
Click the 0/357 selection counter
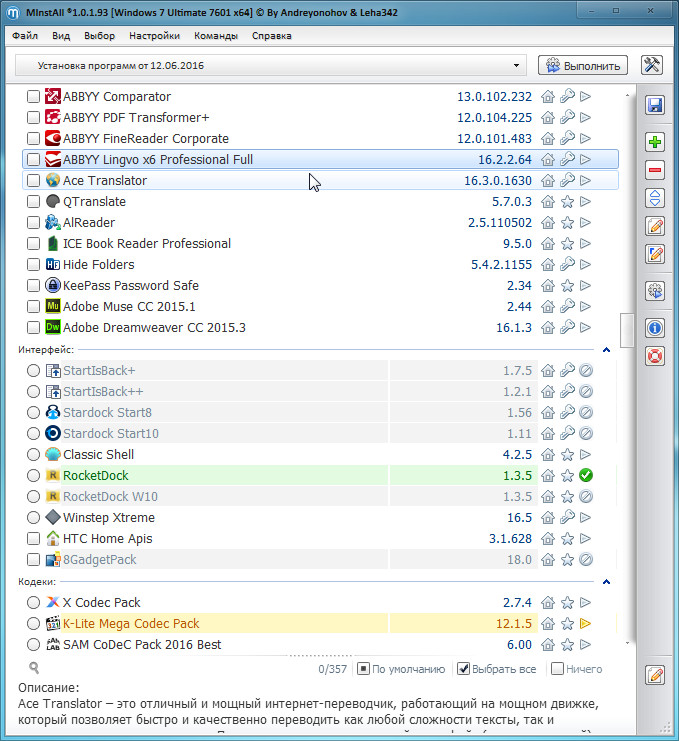pos(333,669)
